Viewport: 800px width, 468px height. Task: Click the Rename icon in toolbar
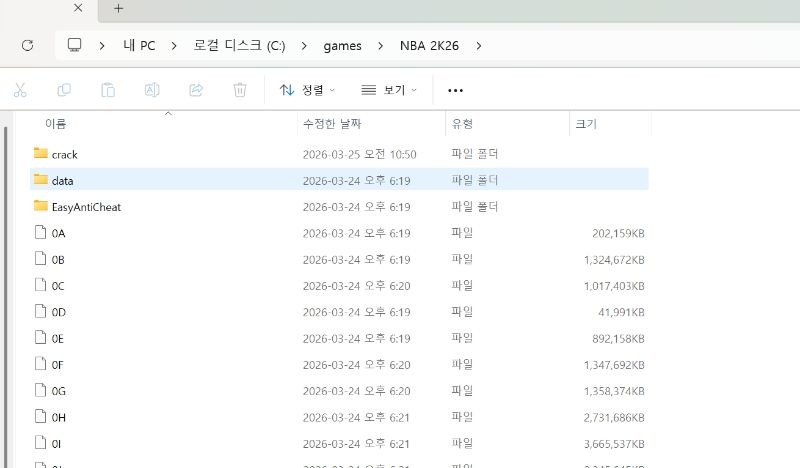(152, 90)
